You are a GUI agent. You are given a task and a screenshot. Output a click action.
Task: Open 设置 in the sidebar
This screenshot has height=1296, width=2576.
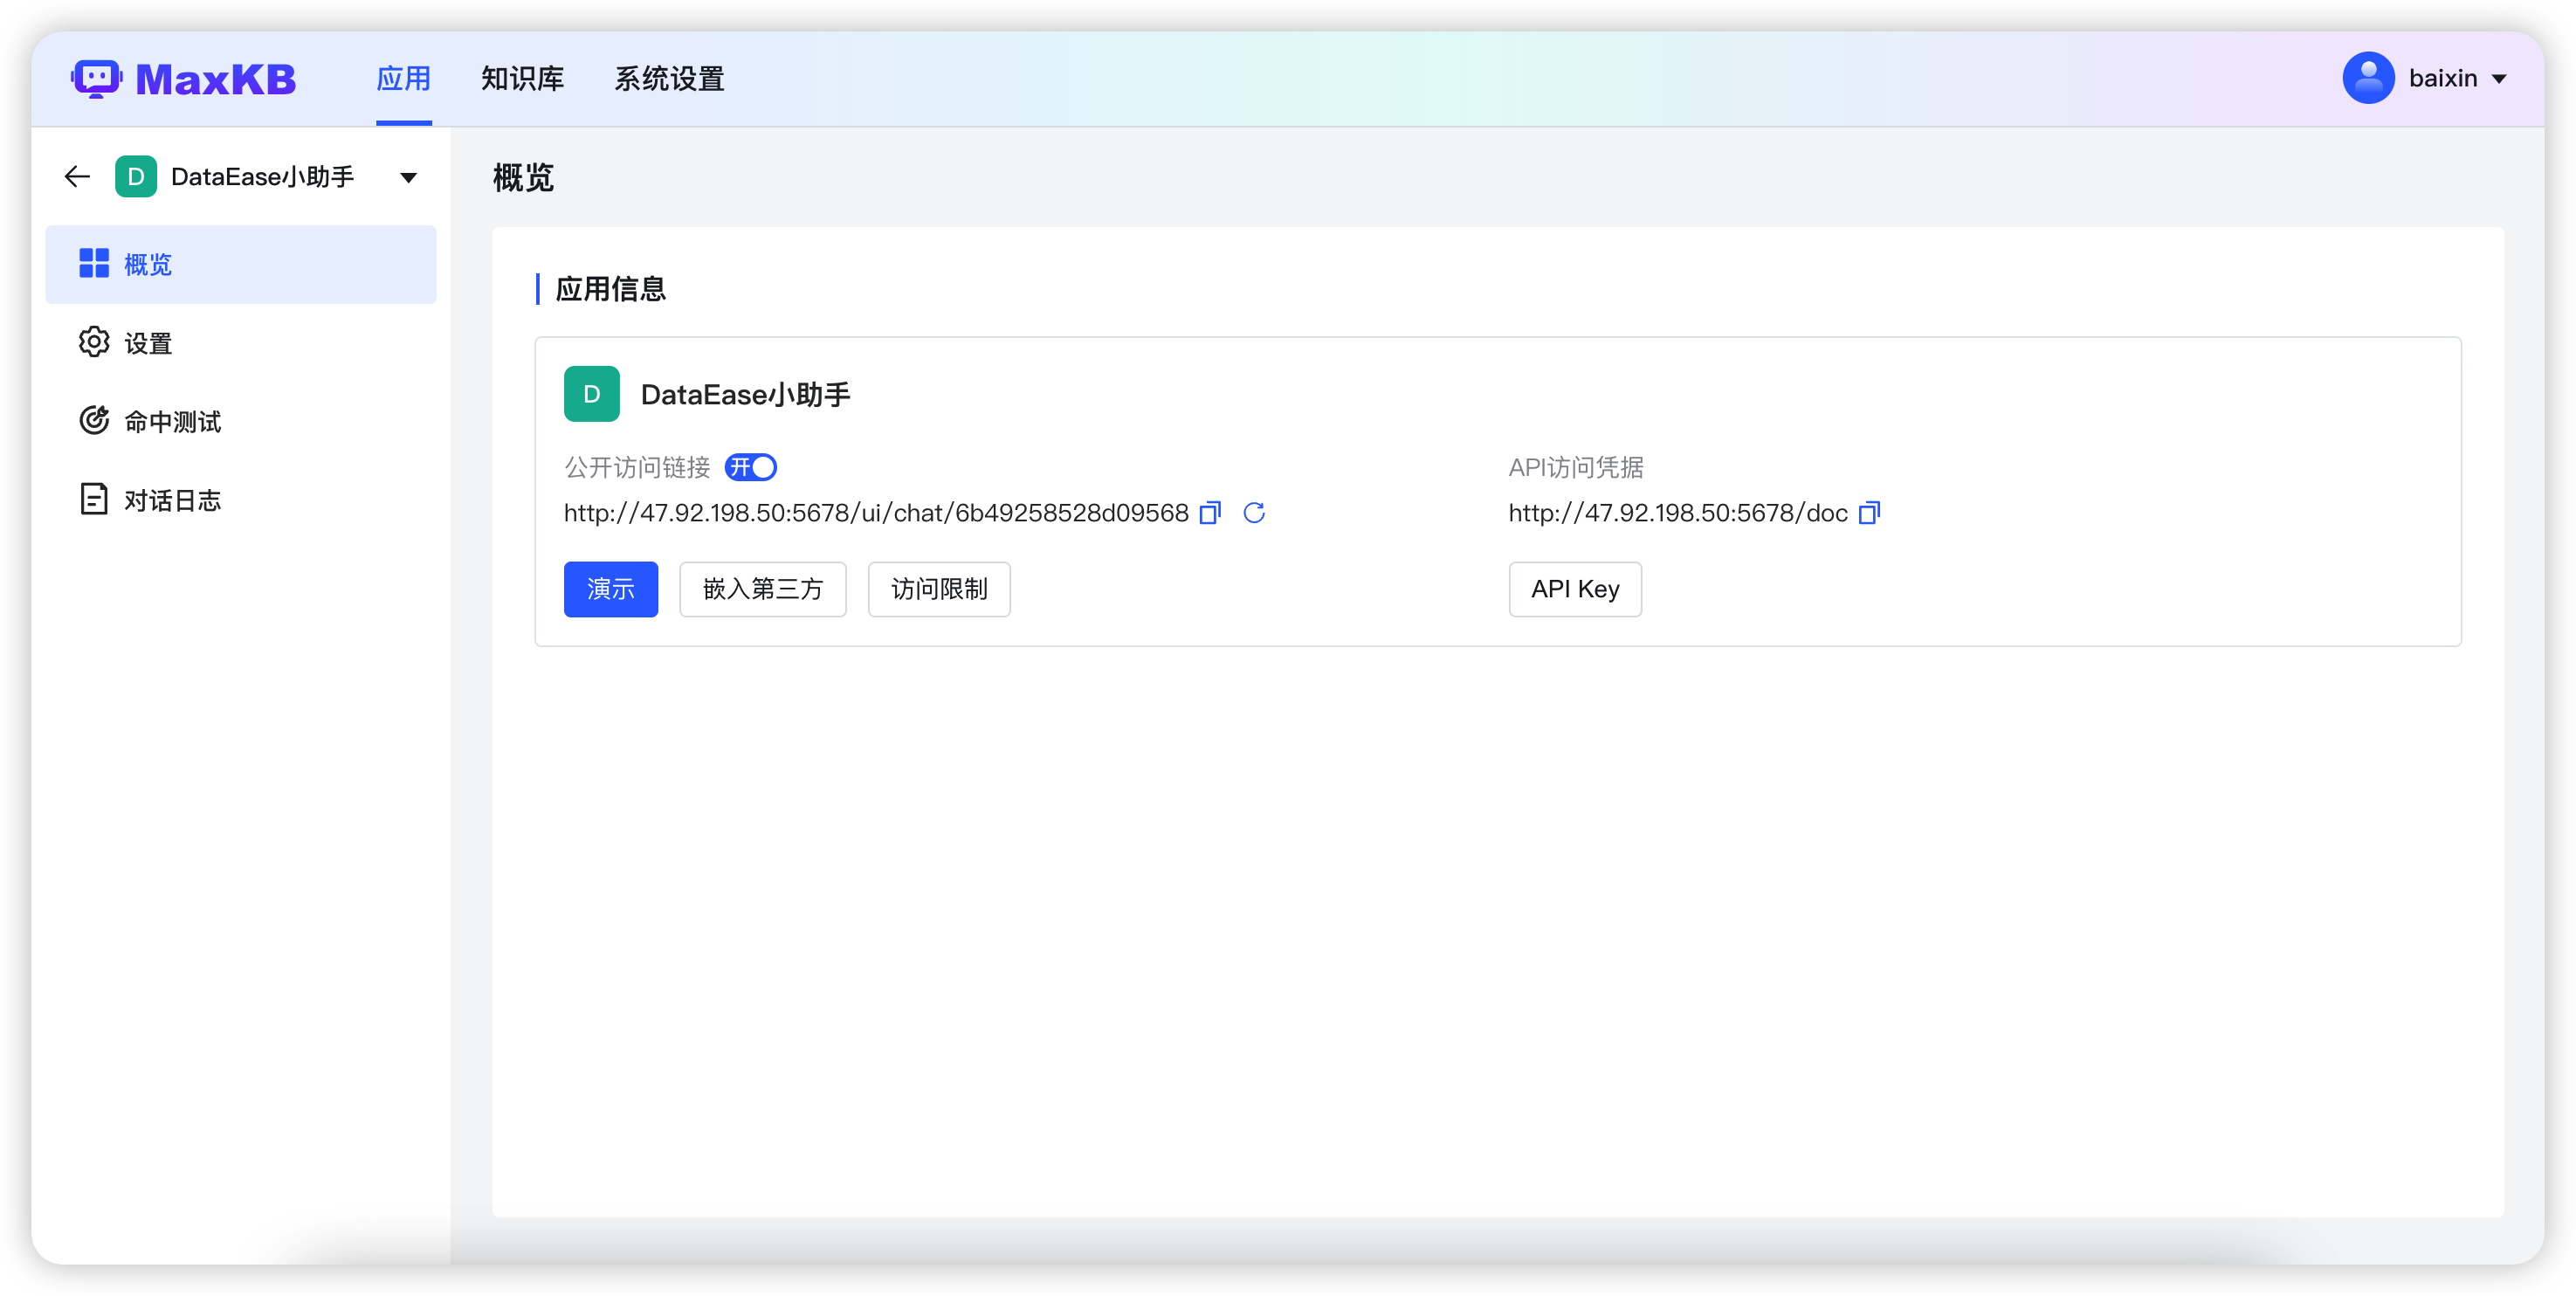(x=241, y=343)
